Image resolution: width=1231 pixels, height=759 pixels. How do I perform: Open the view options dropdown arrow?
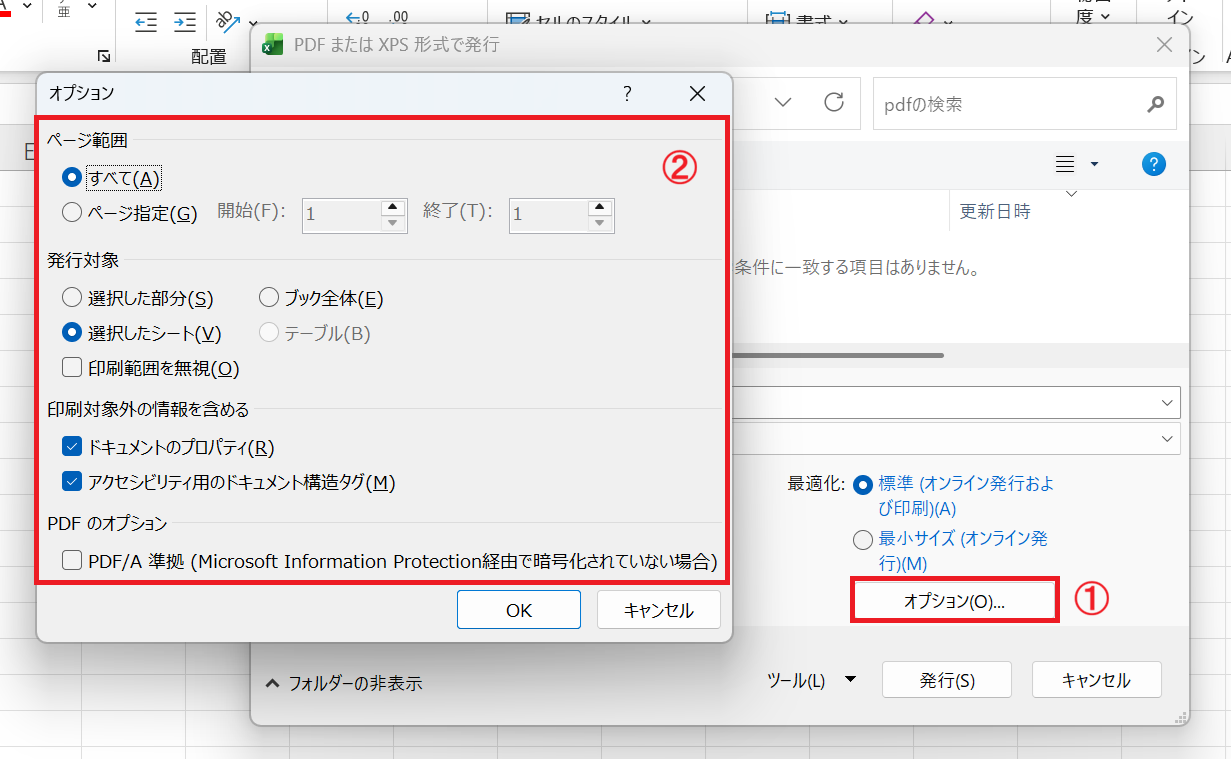coord(1094,164)
